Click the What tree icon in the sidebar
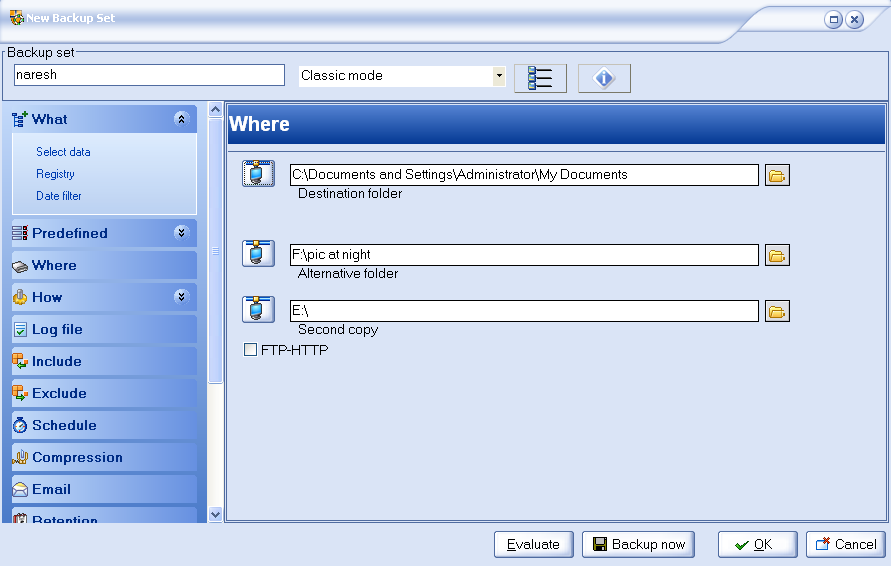The width and height of the screenshot is (891, 566). 20,119
